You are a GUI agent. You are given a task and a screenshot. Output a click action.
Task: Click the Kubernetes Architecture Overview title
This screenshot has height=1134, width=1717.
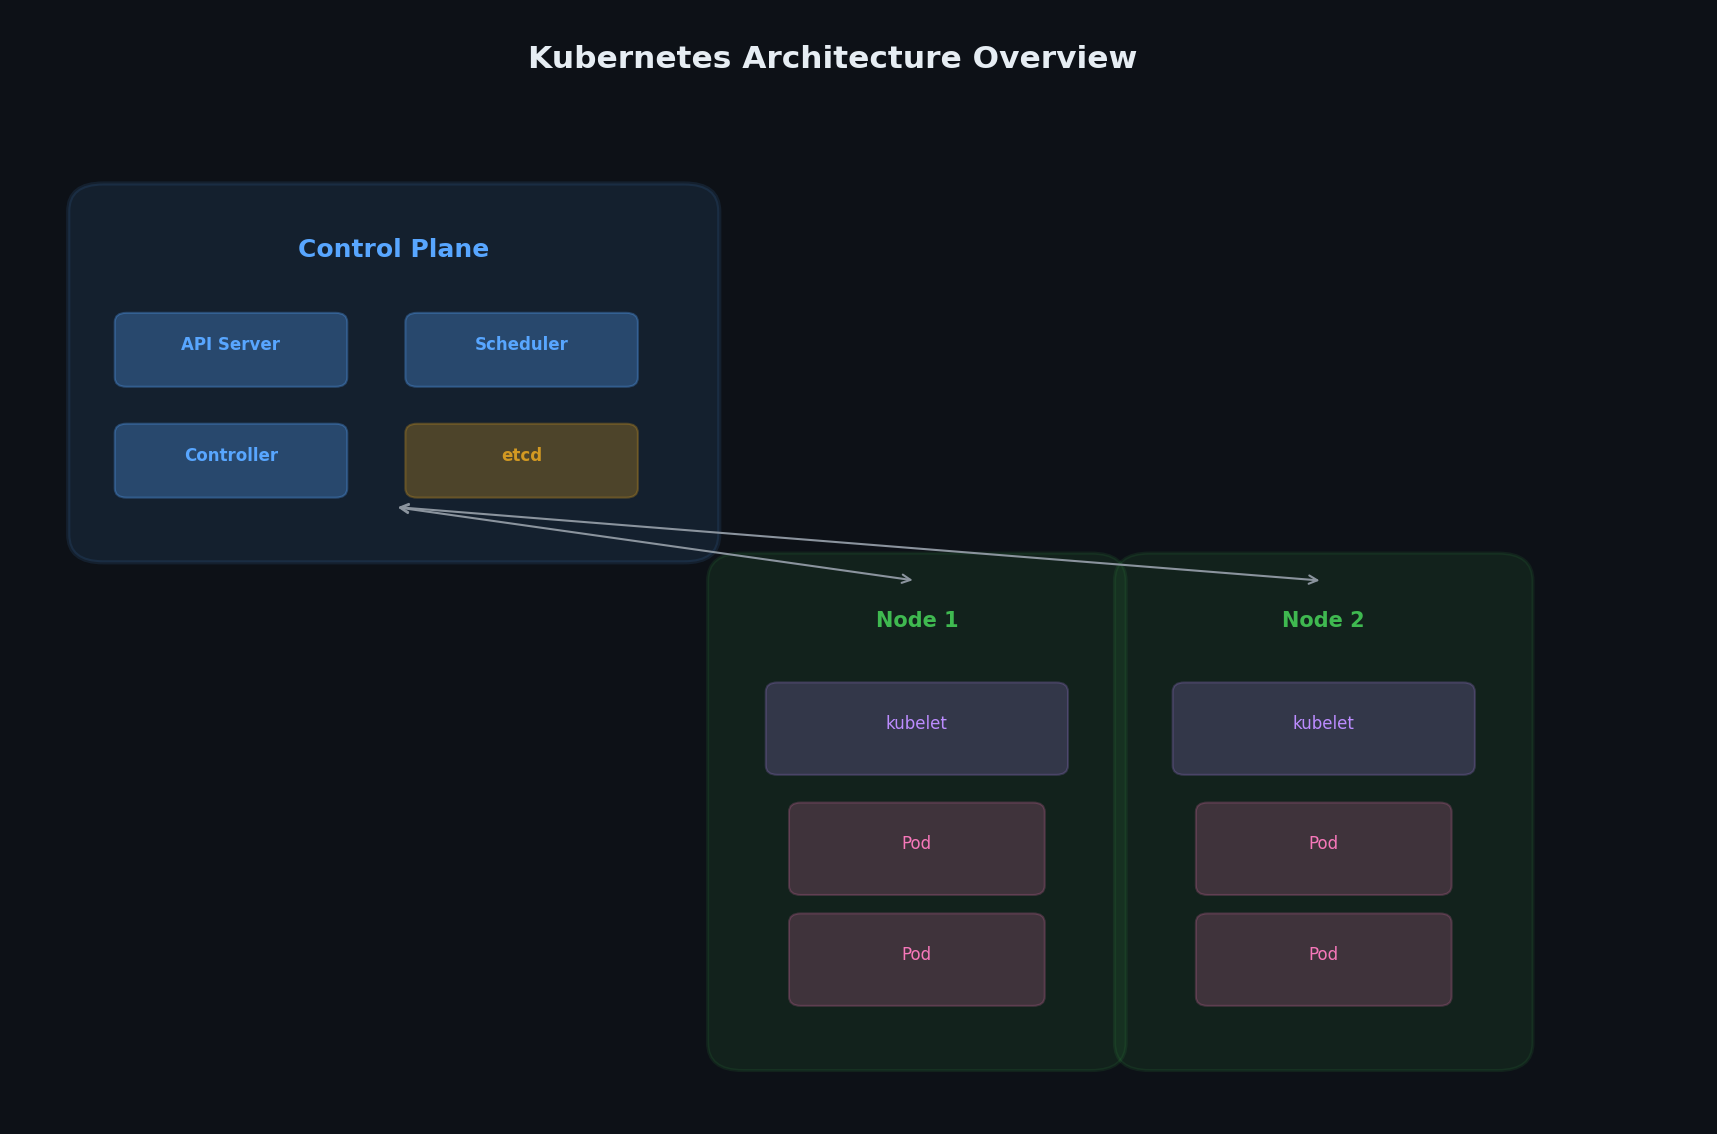point(832,58)
